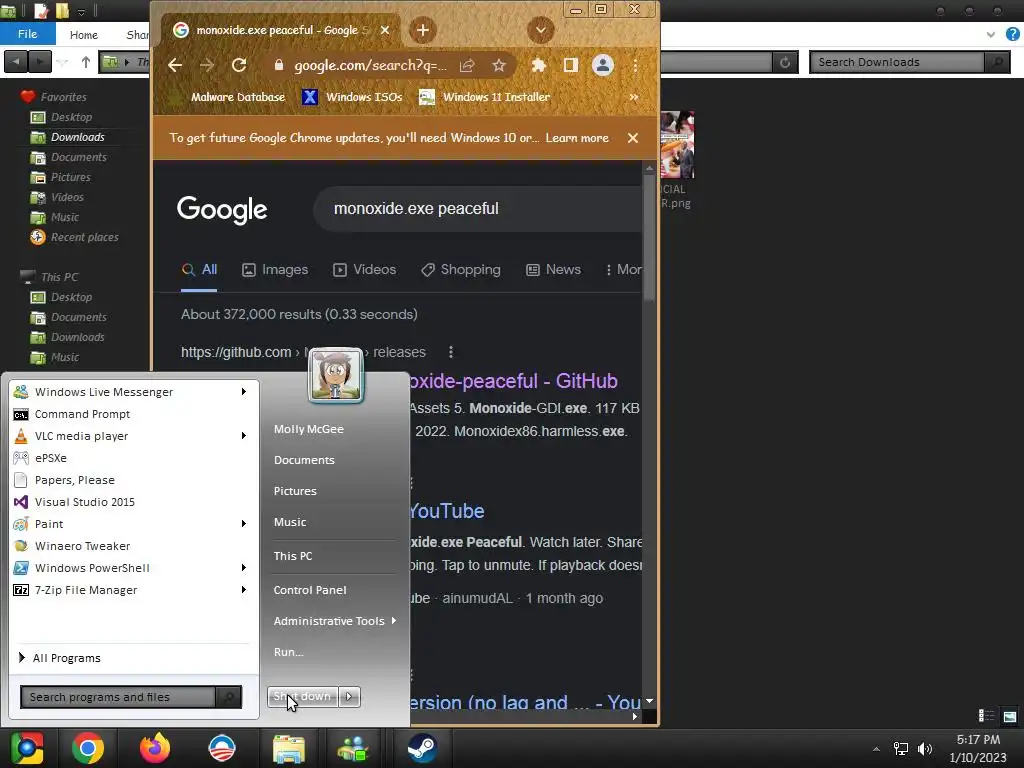1024x768 pixels.
Task: Click the Google logo
Action: click(222, 209)
